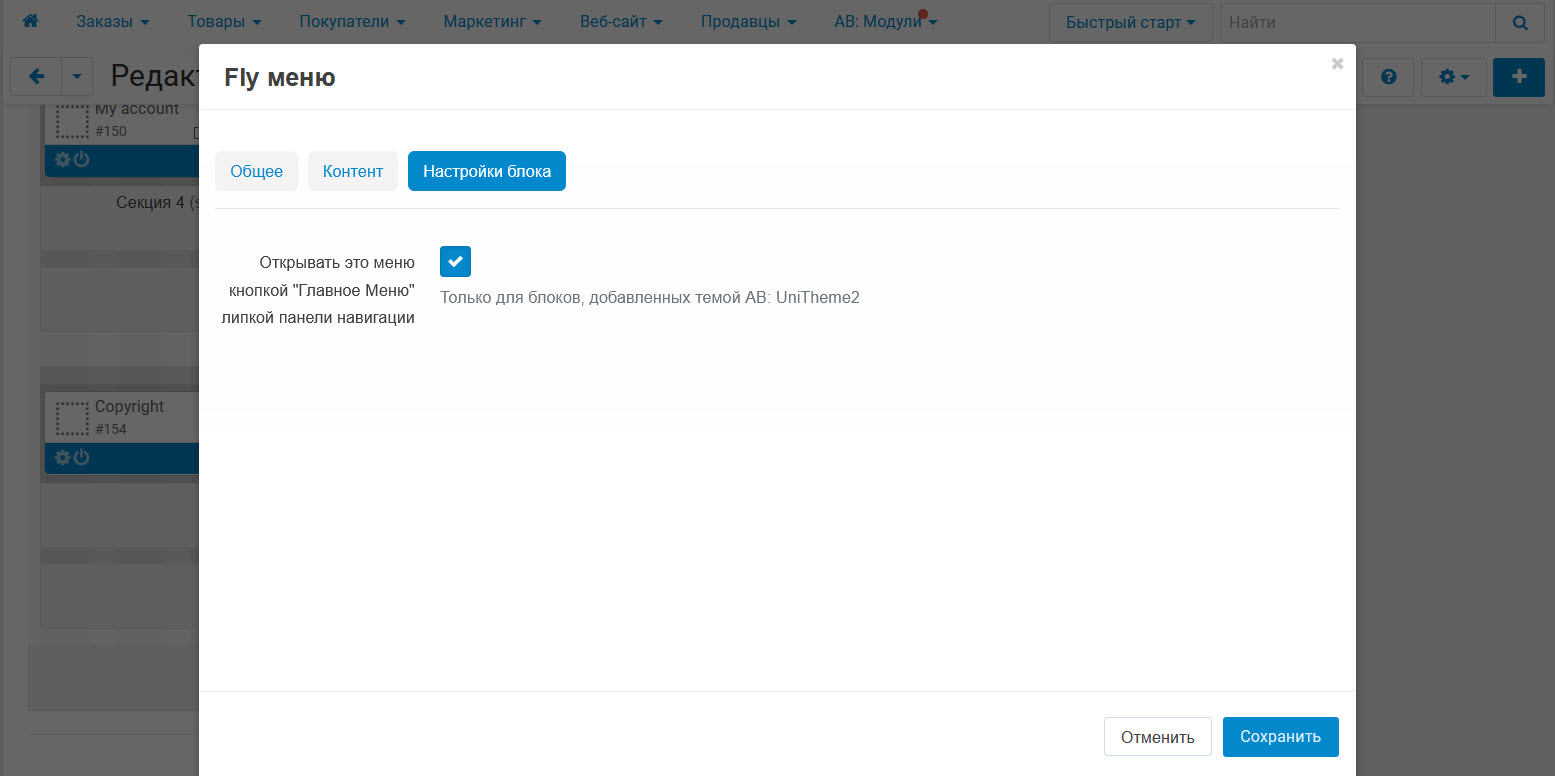Viewport: 1555px width, 776px height.
Task: Click the Fly меню dialog title
Action: [x=280, y=77]
